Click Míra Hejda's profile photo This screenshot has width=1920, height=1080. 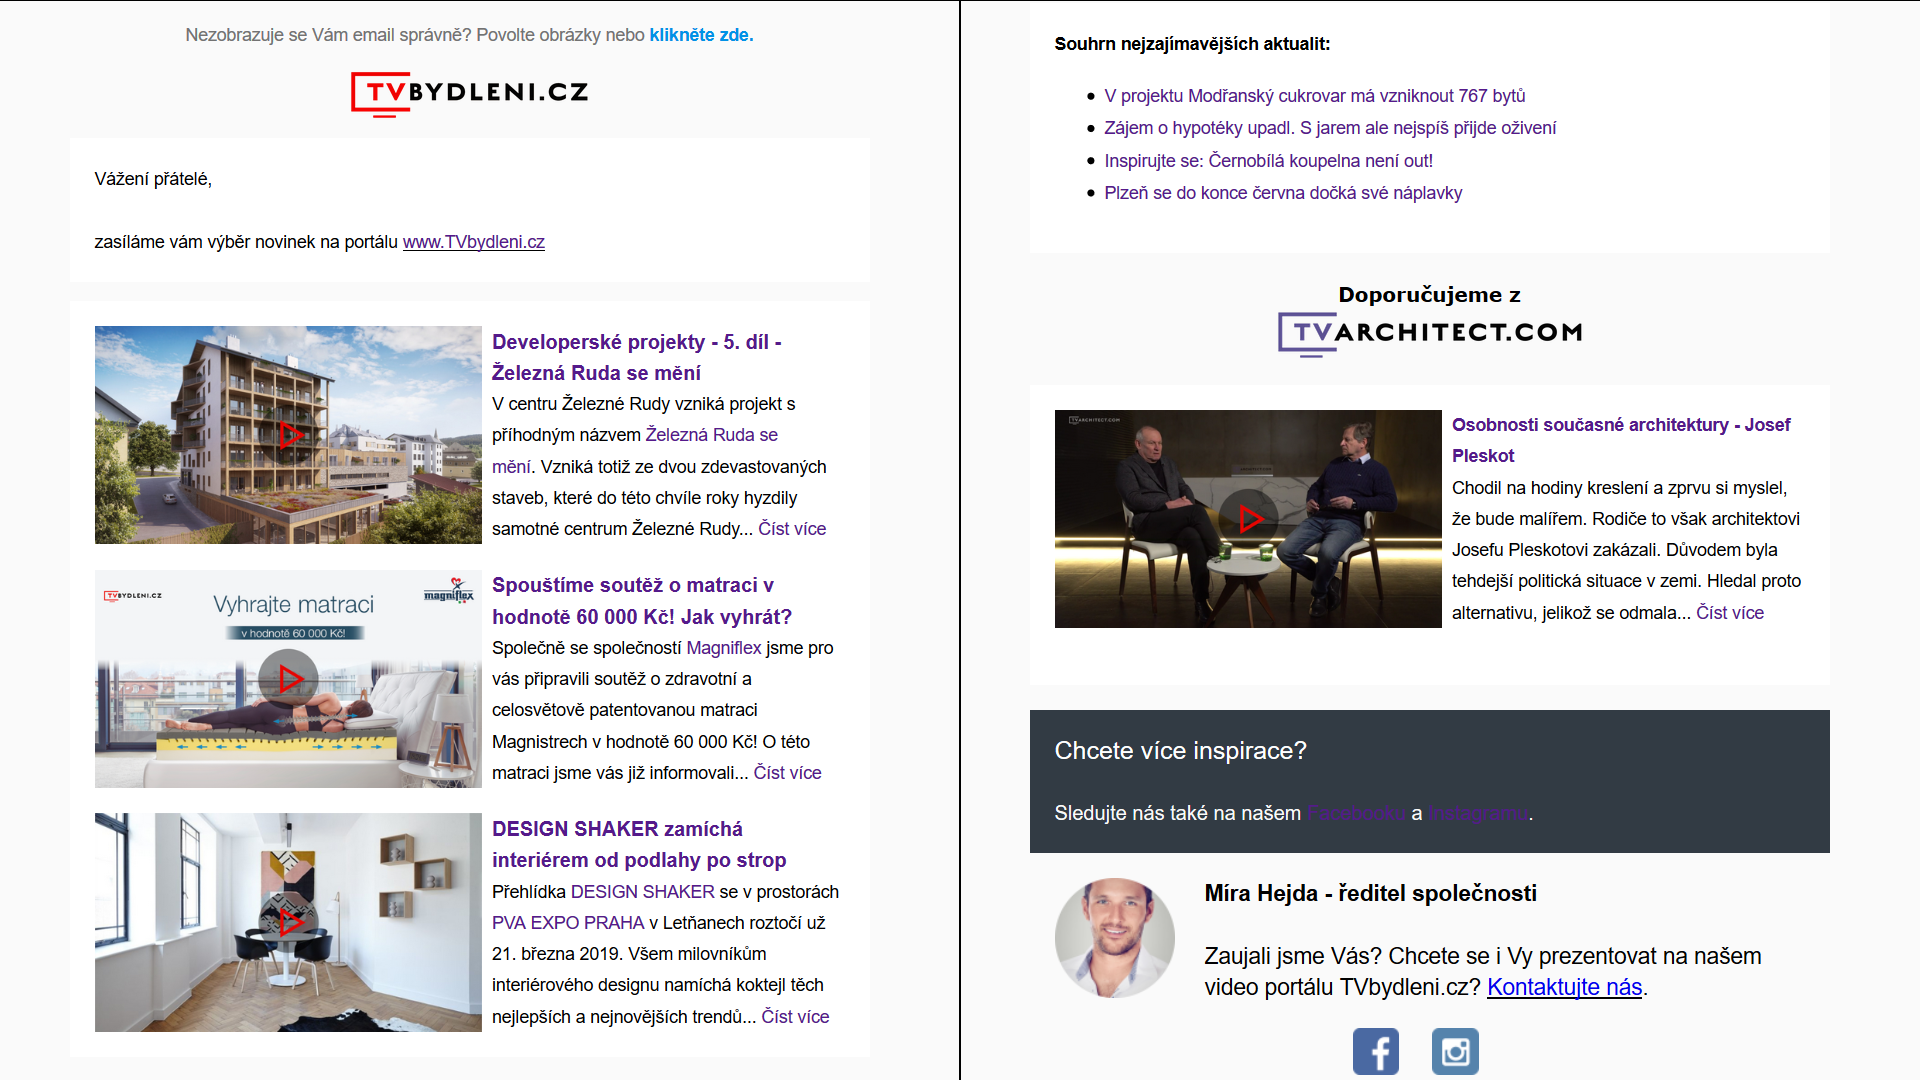pos(1114,937)
